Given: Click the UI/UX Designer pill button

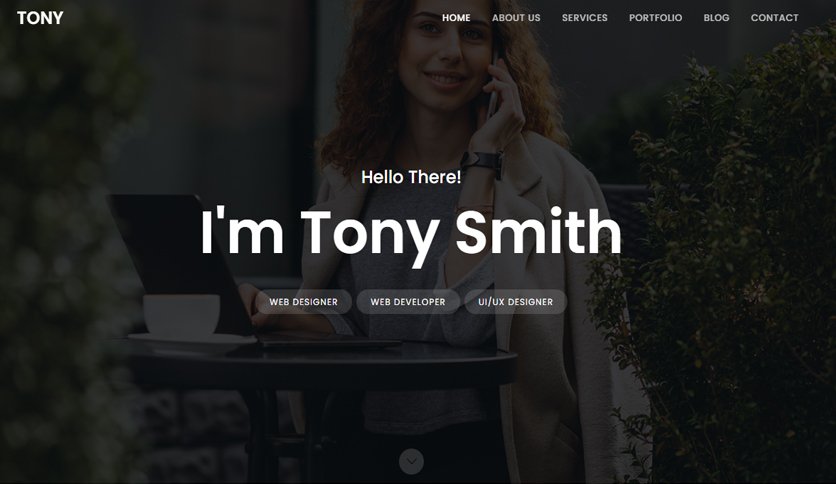Looking at the screenshot, I should pos(515,302).
